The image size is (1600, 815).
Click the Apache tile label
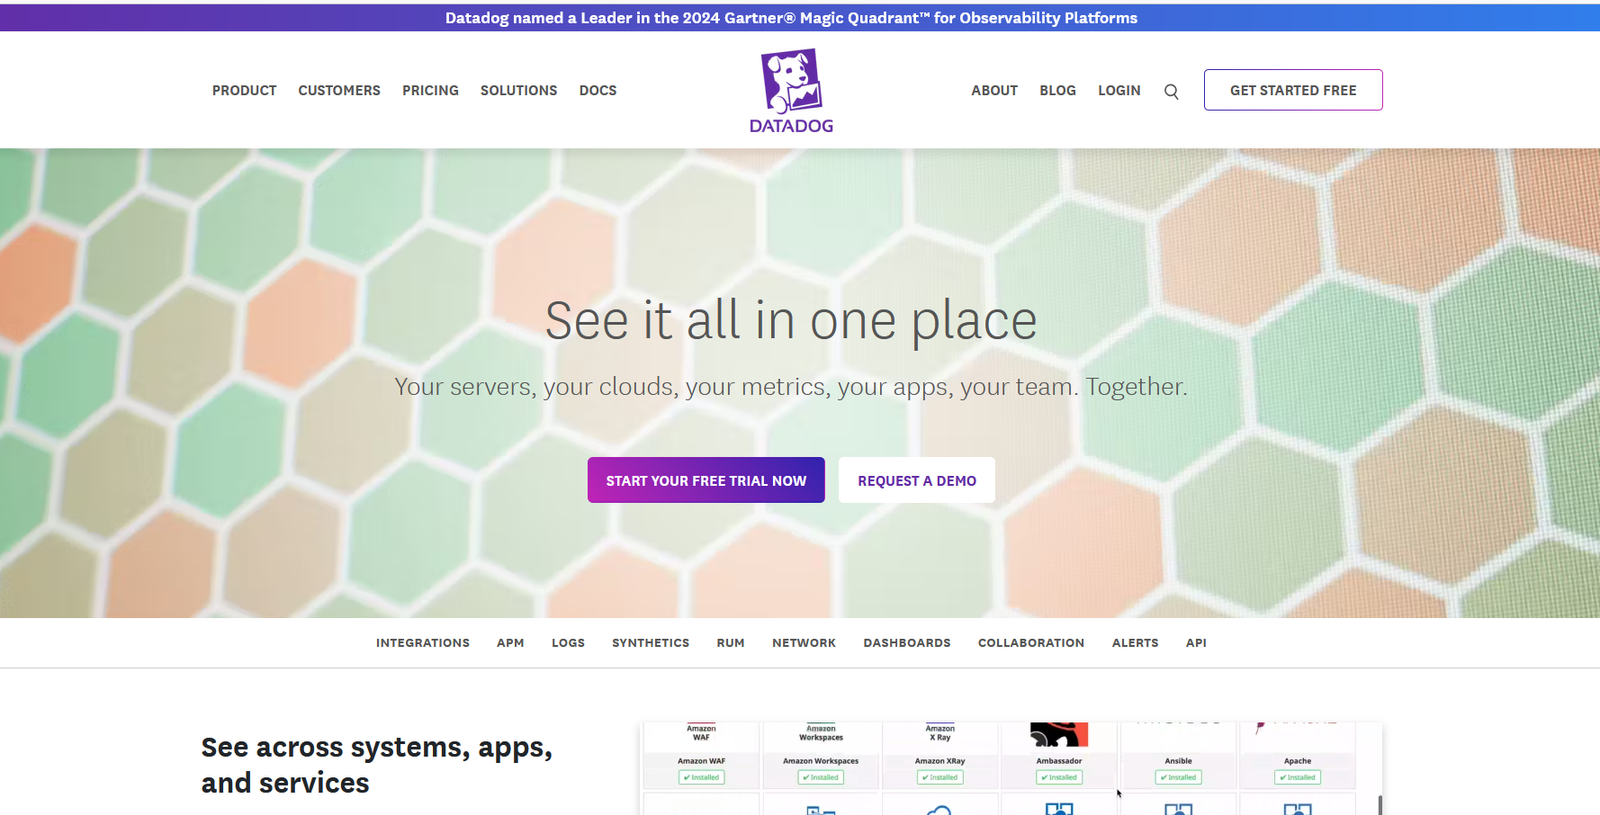[1298, 761]
